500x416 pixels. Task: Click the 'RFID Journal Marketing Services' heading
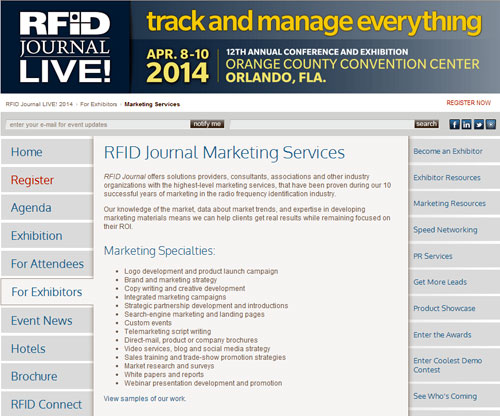pos(224,153)
